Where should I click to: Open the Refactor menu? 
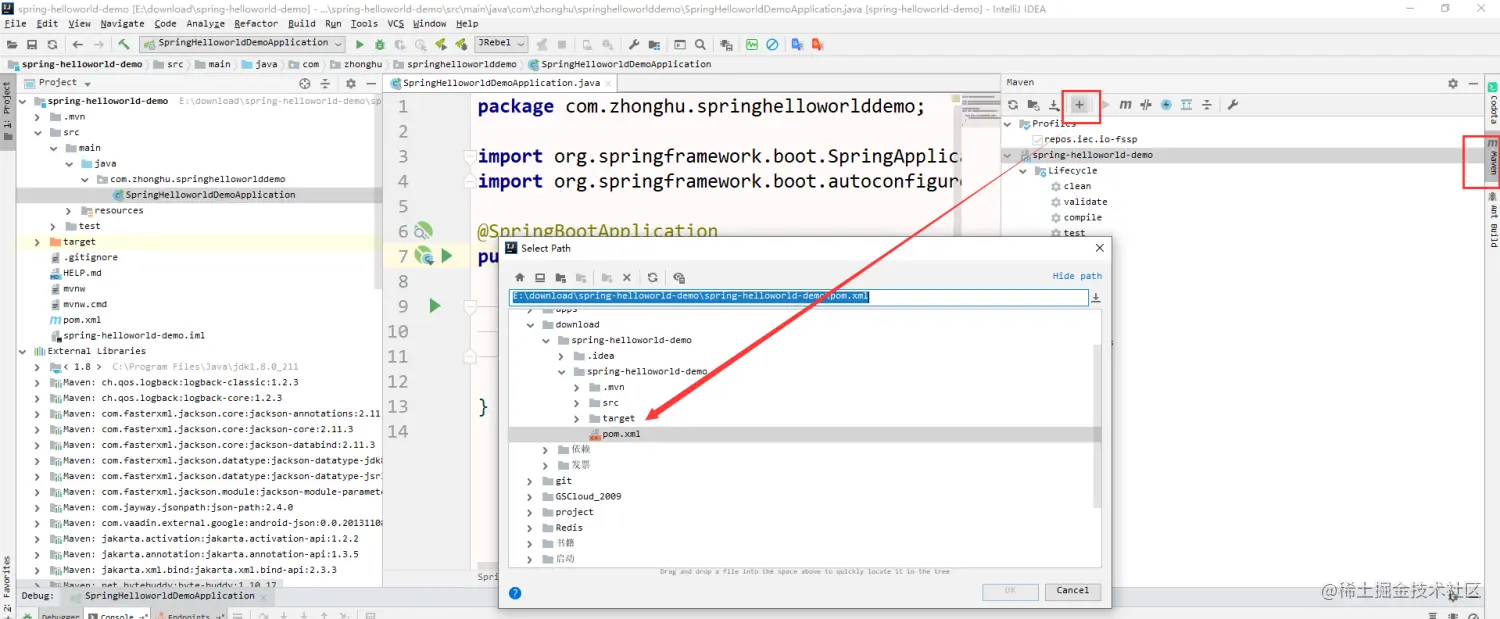(x=256, y=24)
